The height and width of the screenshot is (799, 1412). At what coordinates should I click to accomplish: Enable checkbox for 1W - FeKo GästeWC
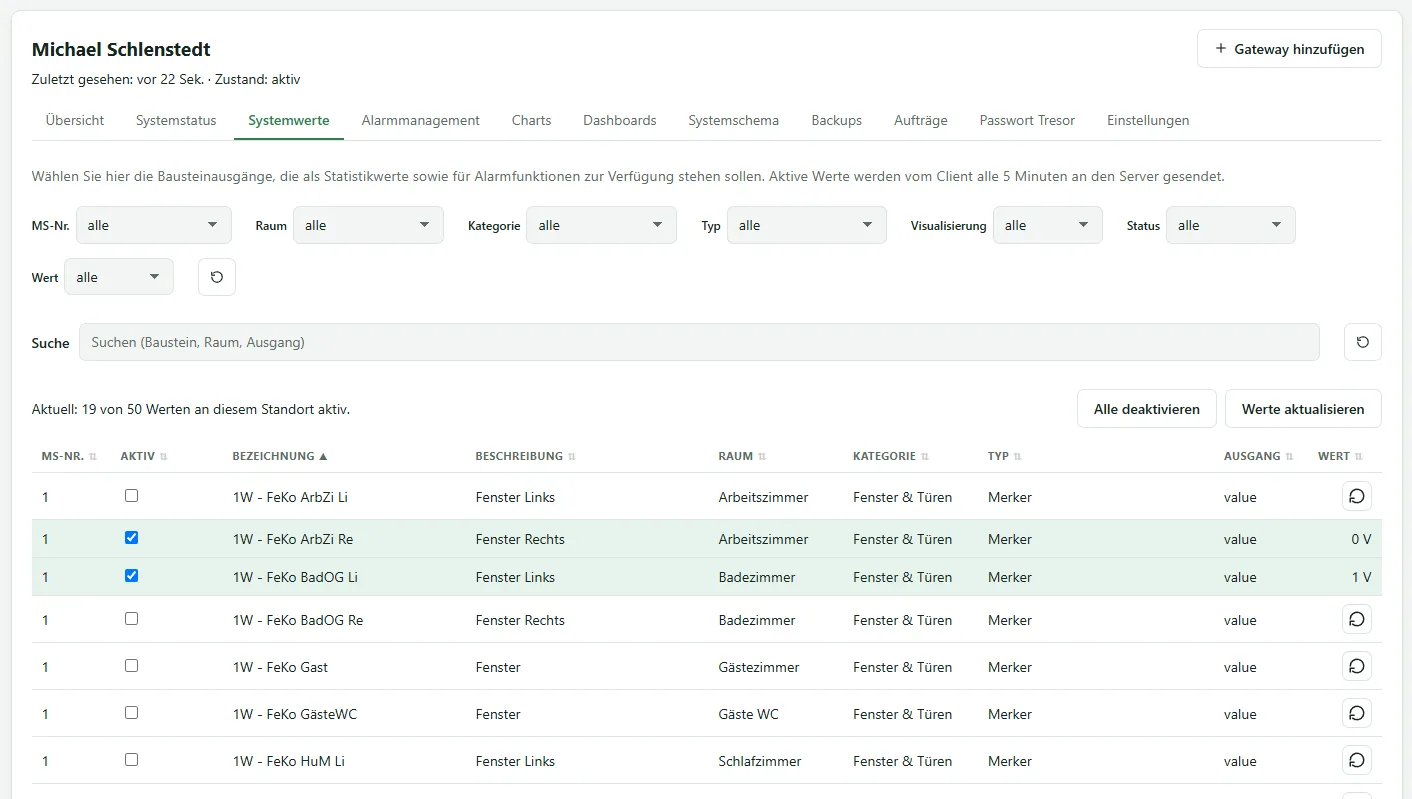click(131, 713)
